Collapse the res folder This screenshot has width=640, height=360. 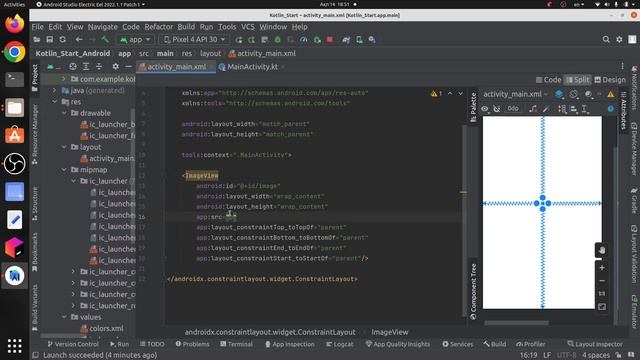point(55,102)
